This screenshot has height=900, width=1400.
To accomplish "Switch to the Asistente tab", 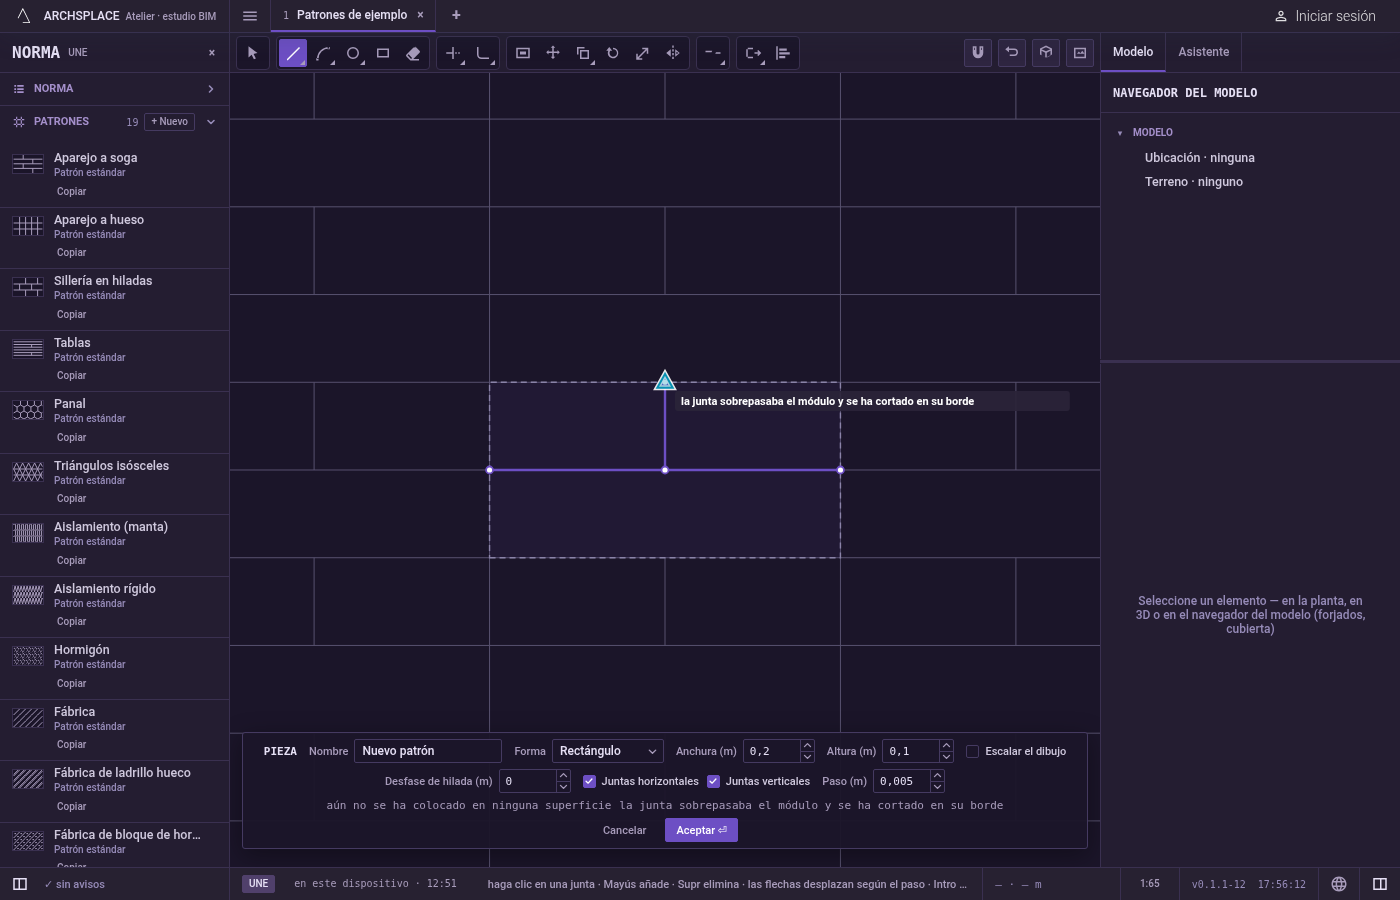I will click(1203, 52).
